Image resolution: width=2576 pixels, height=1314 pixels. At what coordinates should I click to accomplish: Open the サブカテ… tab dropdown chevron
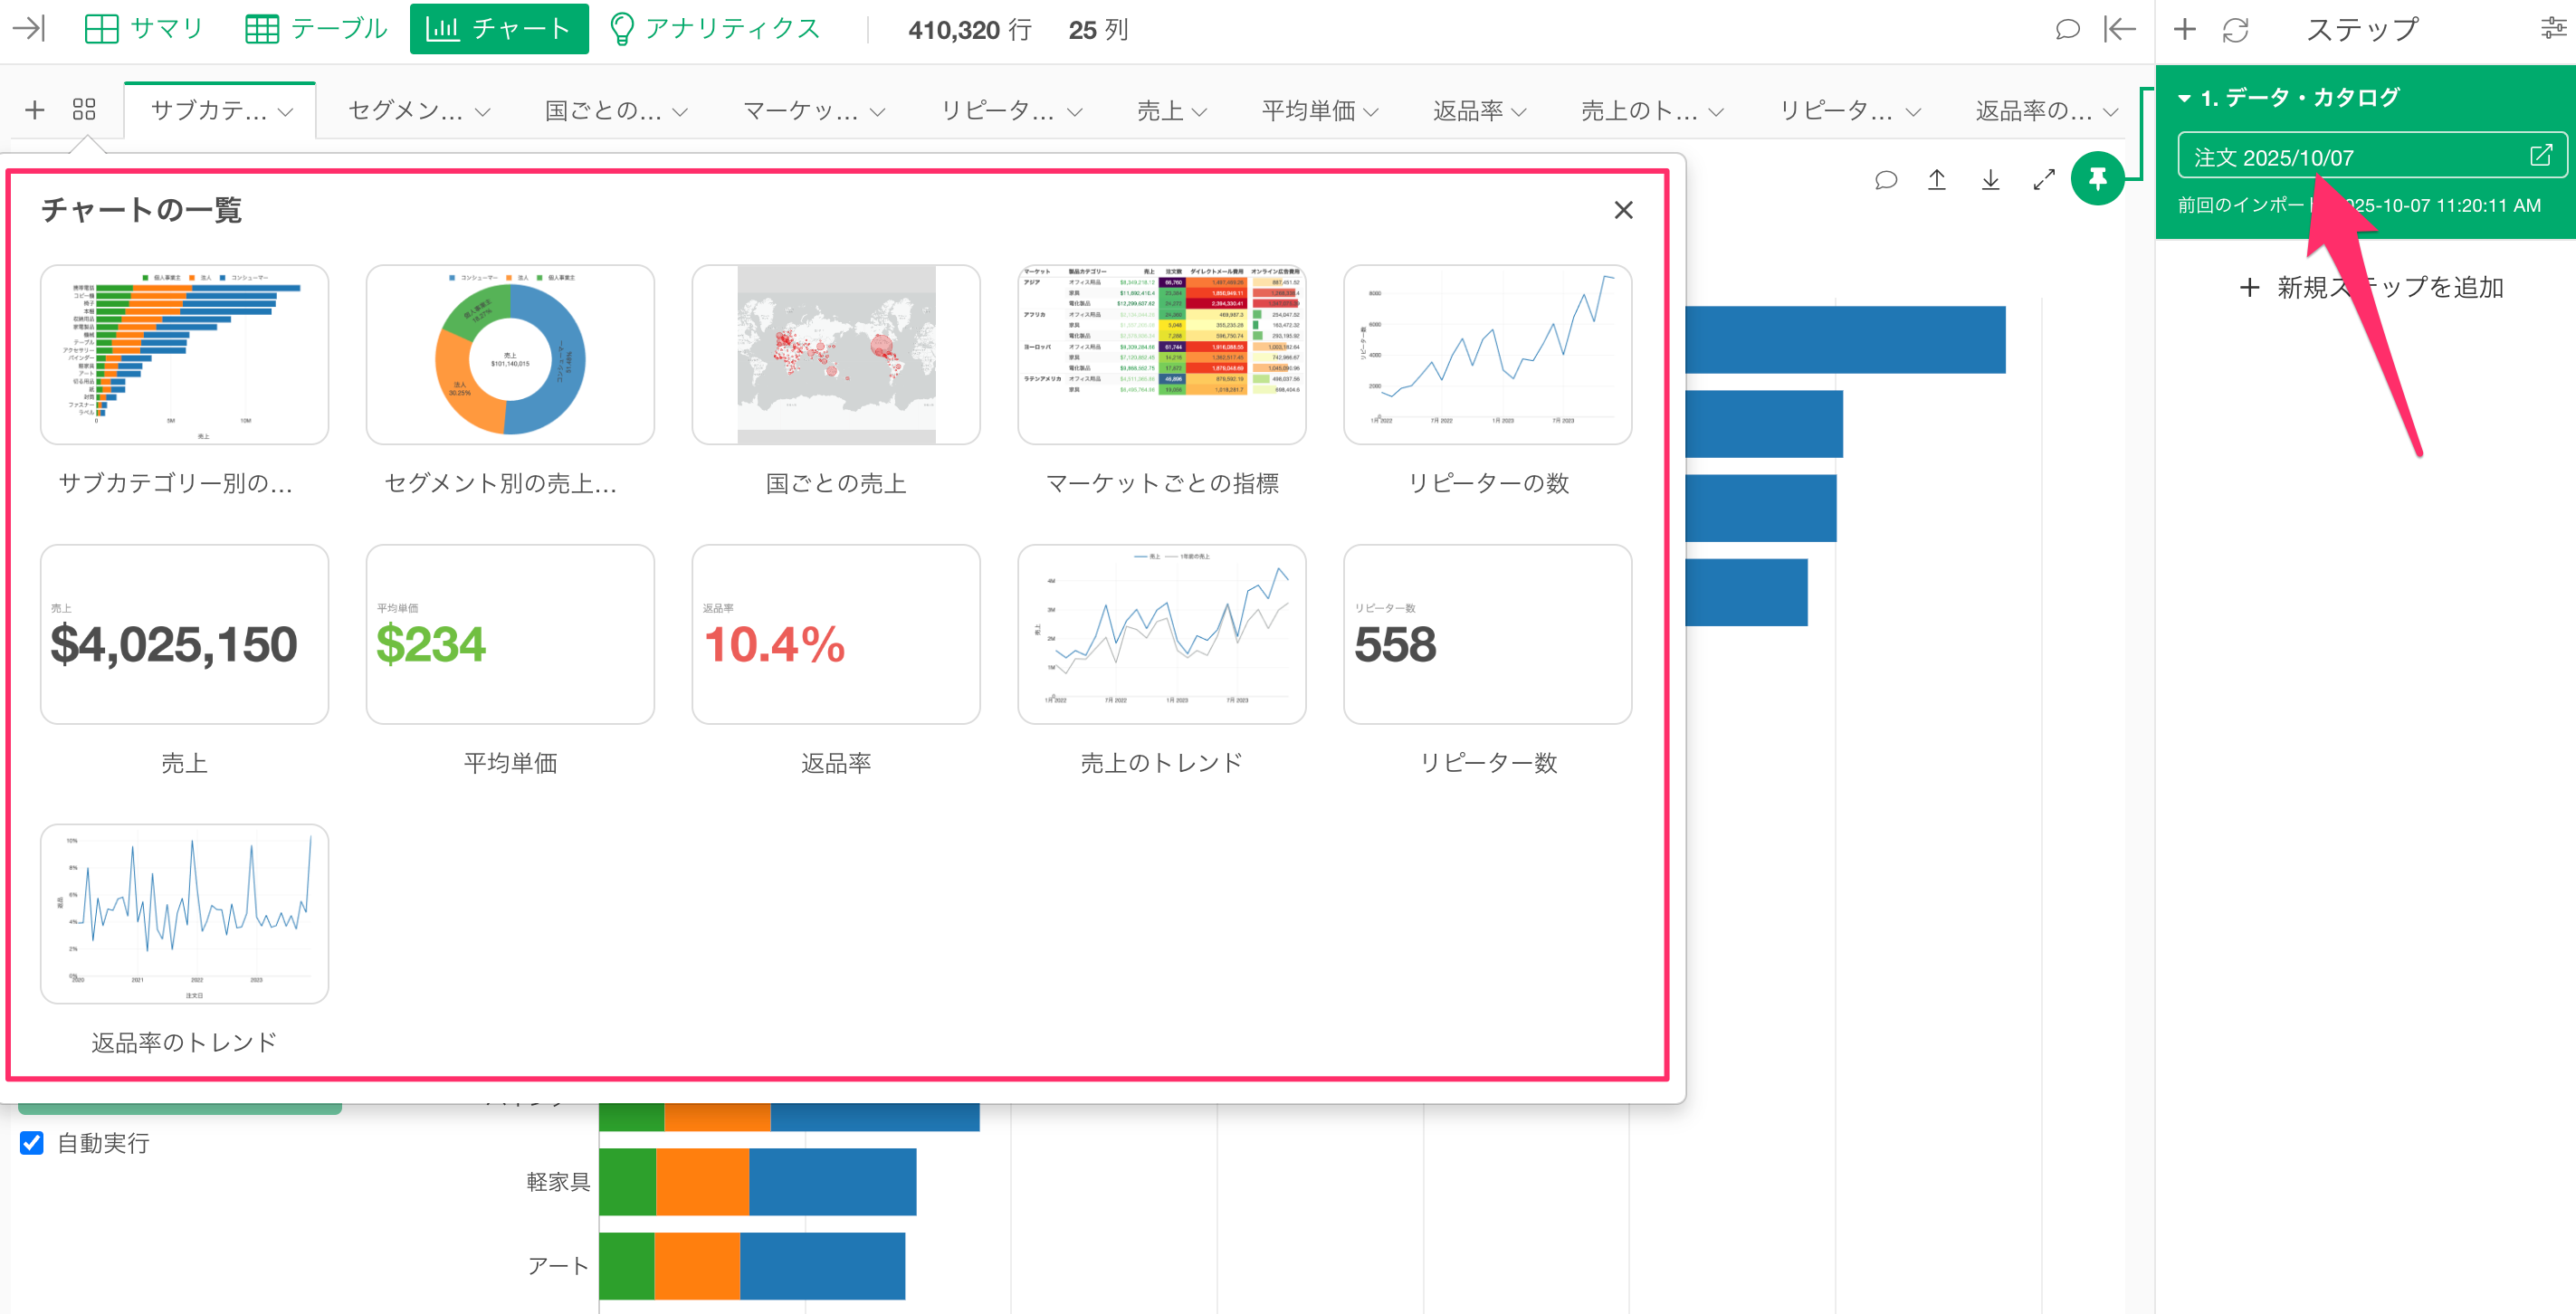coord(286,112)
